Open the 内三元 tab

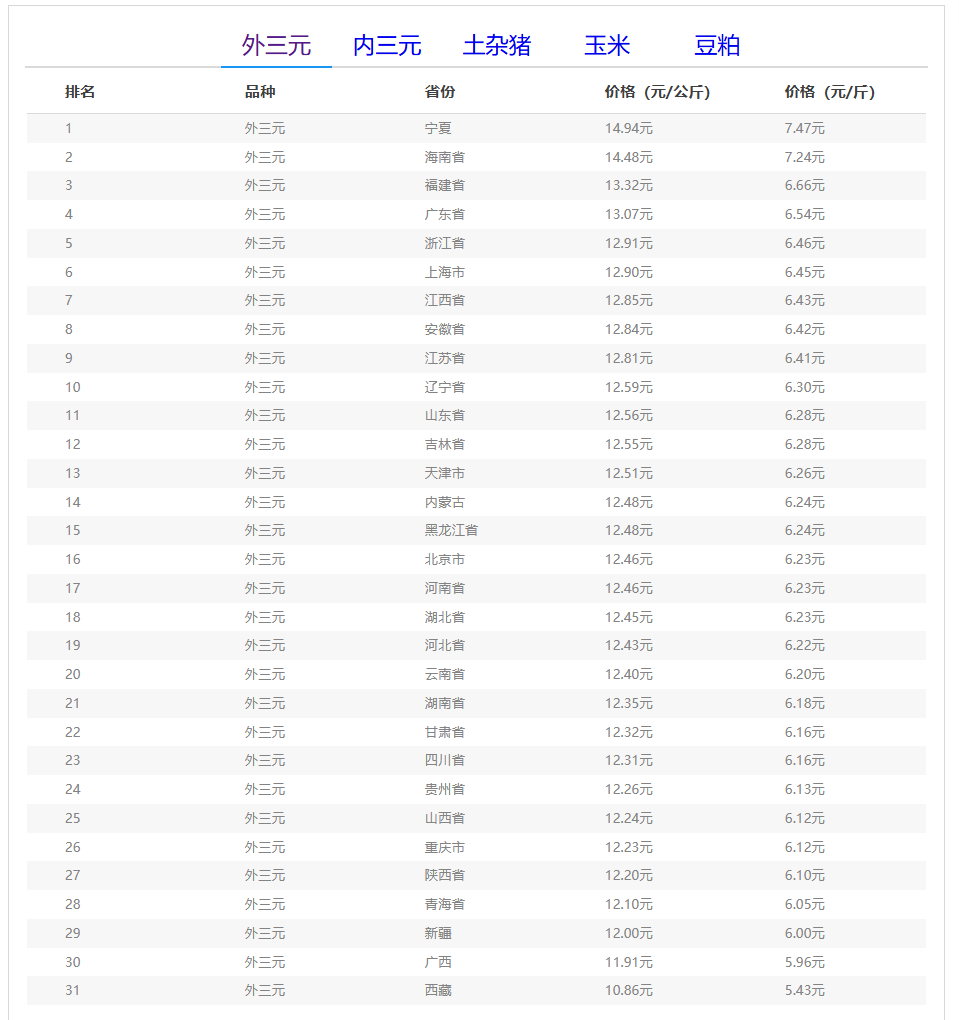(387, 46)
